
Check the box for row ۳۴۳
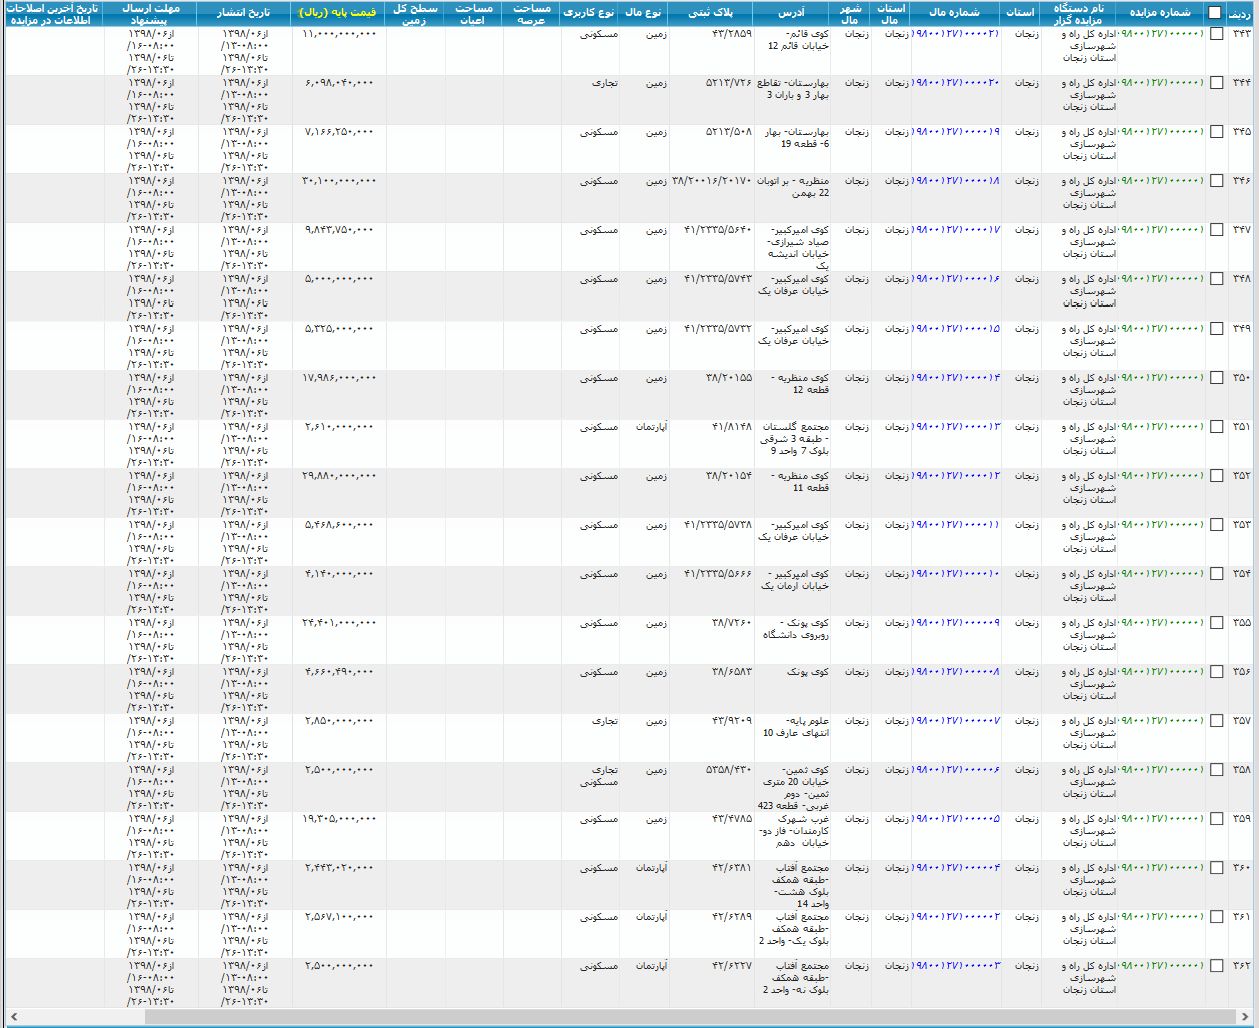click(x=1216, y=34)
